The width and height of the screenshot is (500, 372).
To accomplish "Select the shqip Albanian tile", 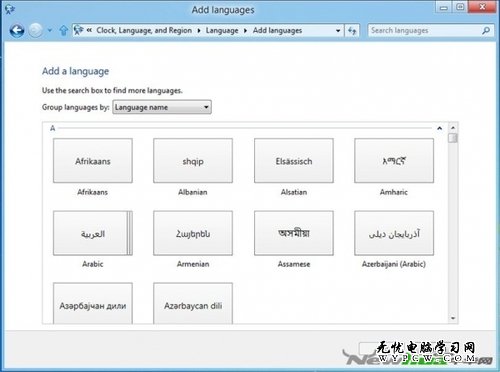I will (x=193, y=161).
